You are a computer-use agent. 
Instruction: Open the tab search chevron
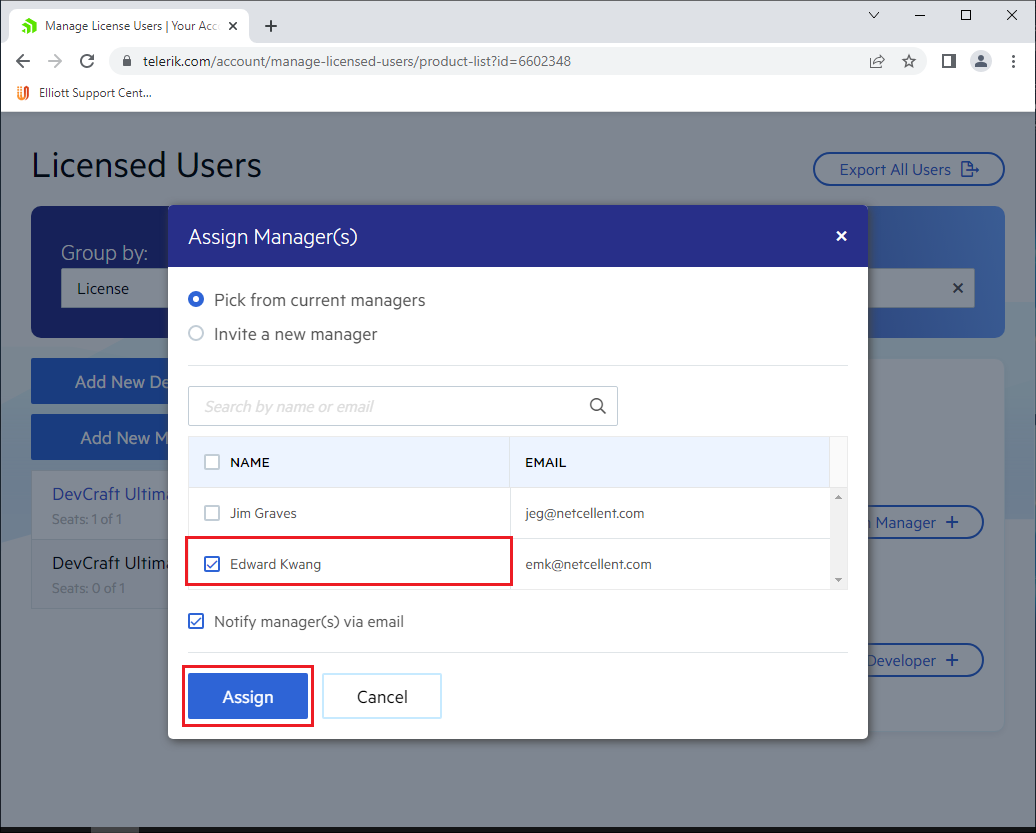[x=873, y=15]
